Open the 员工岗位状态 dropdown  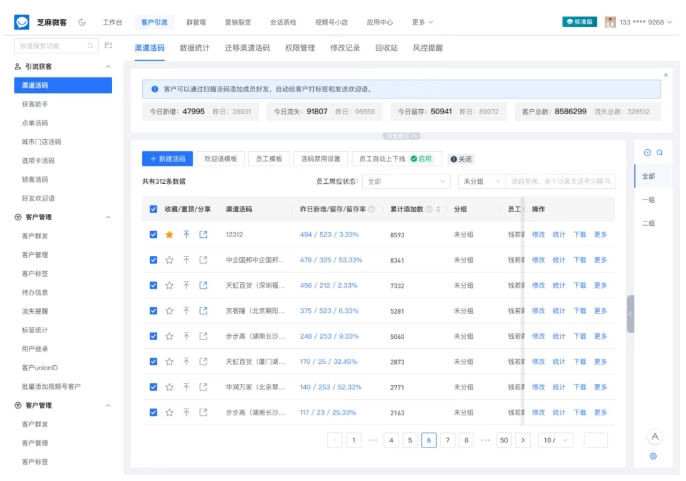coord(407,182)
